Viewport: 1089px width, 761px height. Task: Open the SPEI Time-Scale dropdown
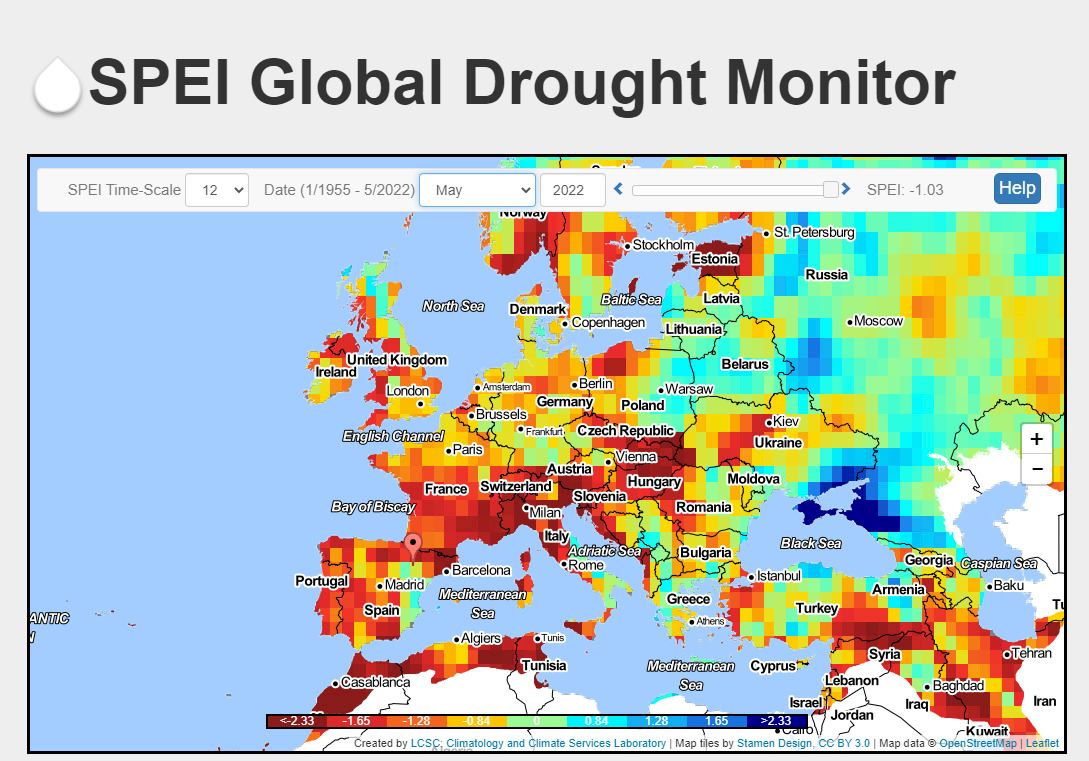[x=216, y=189]
